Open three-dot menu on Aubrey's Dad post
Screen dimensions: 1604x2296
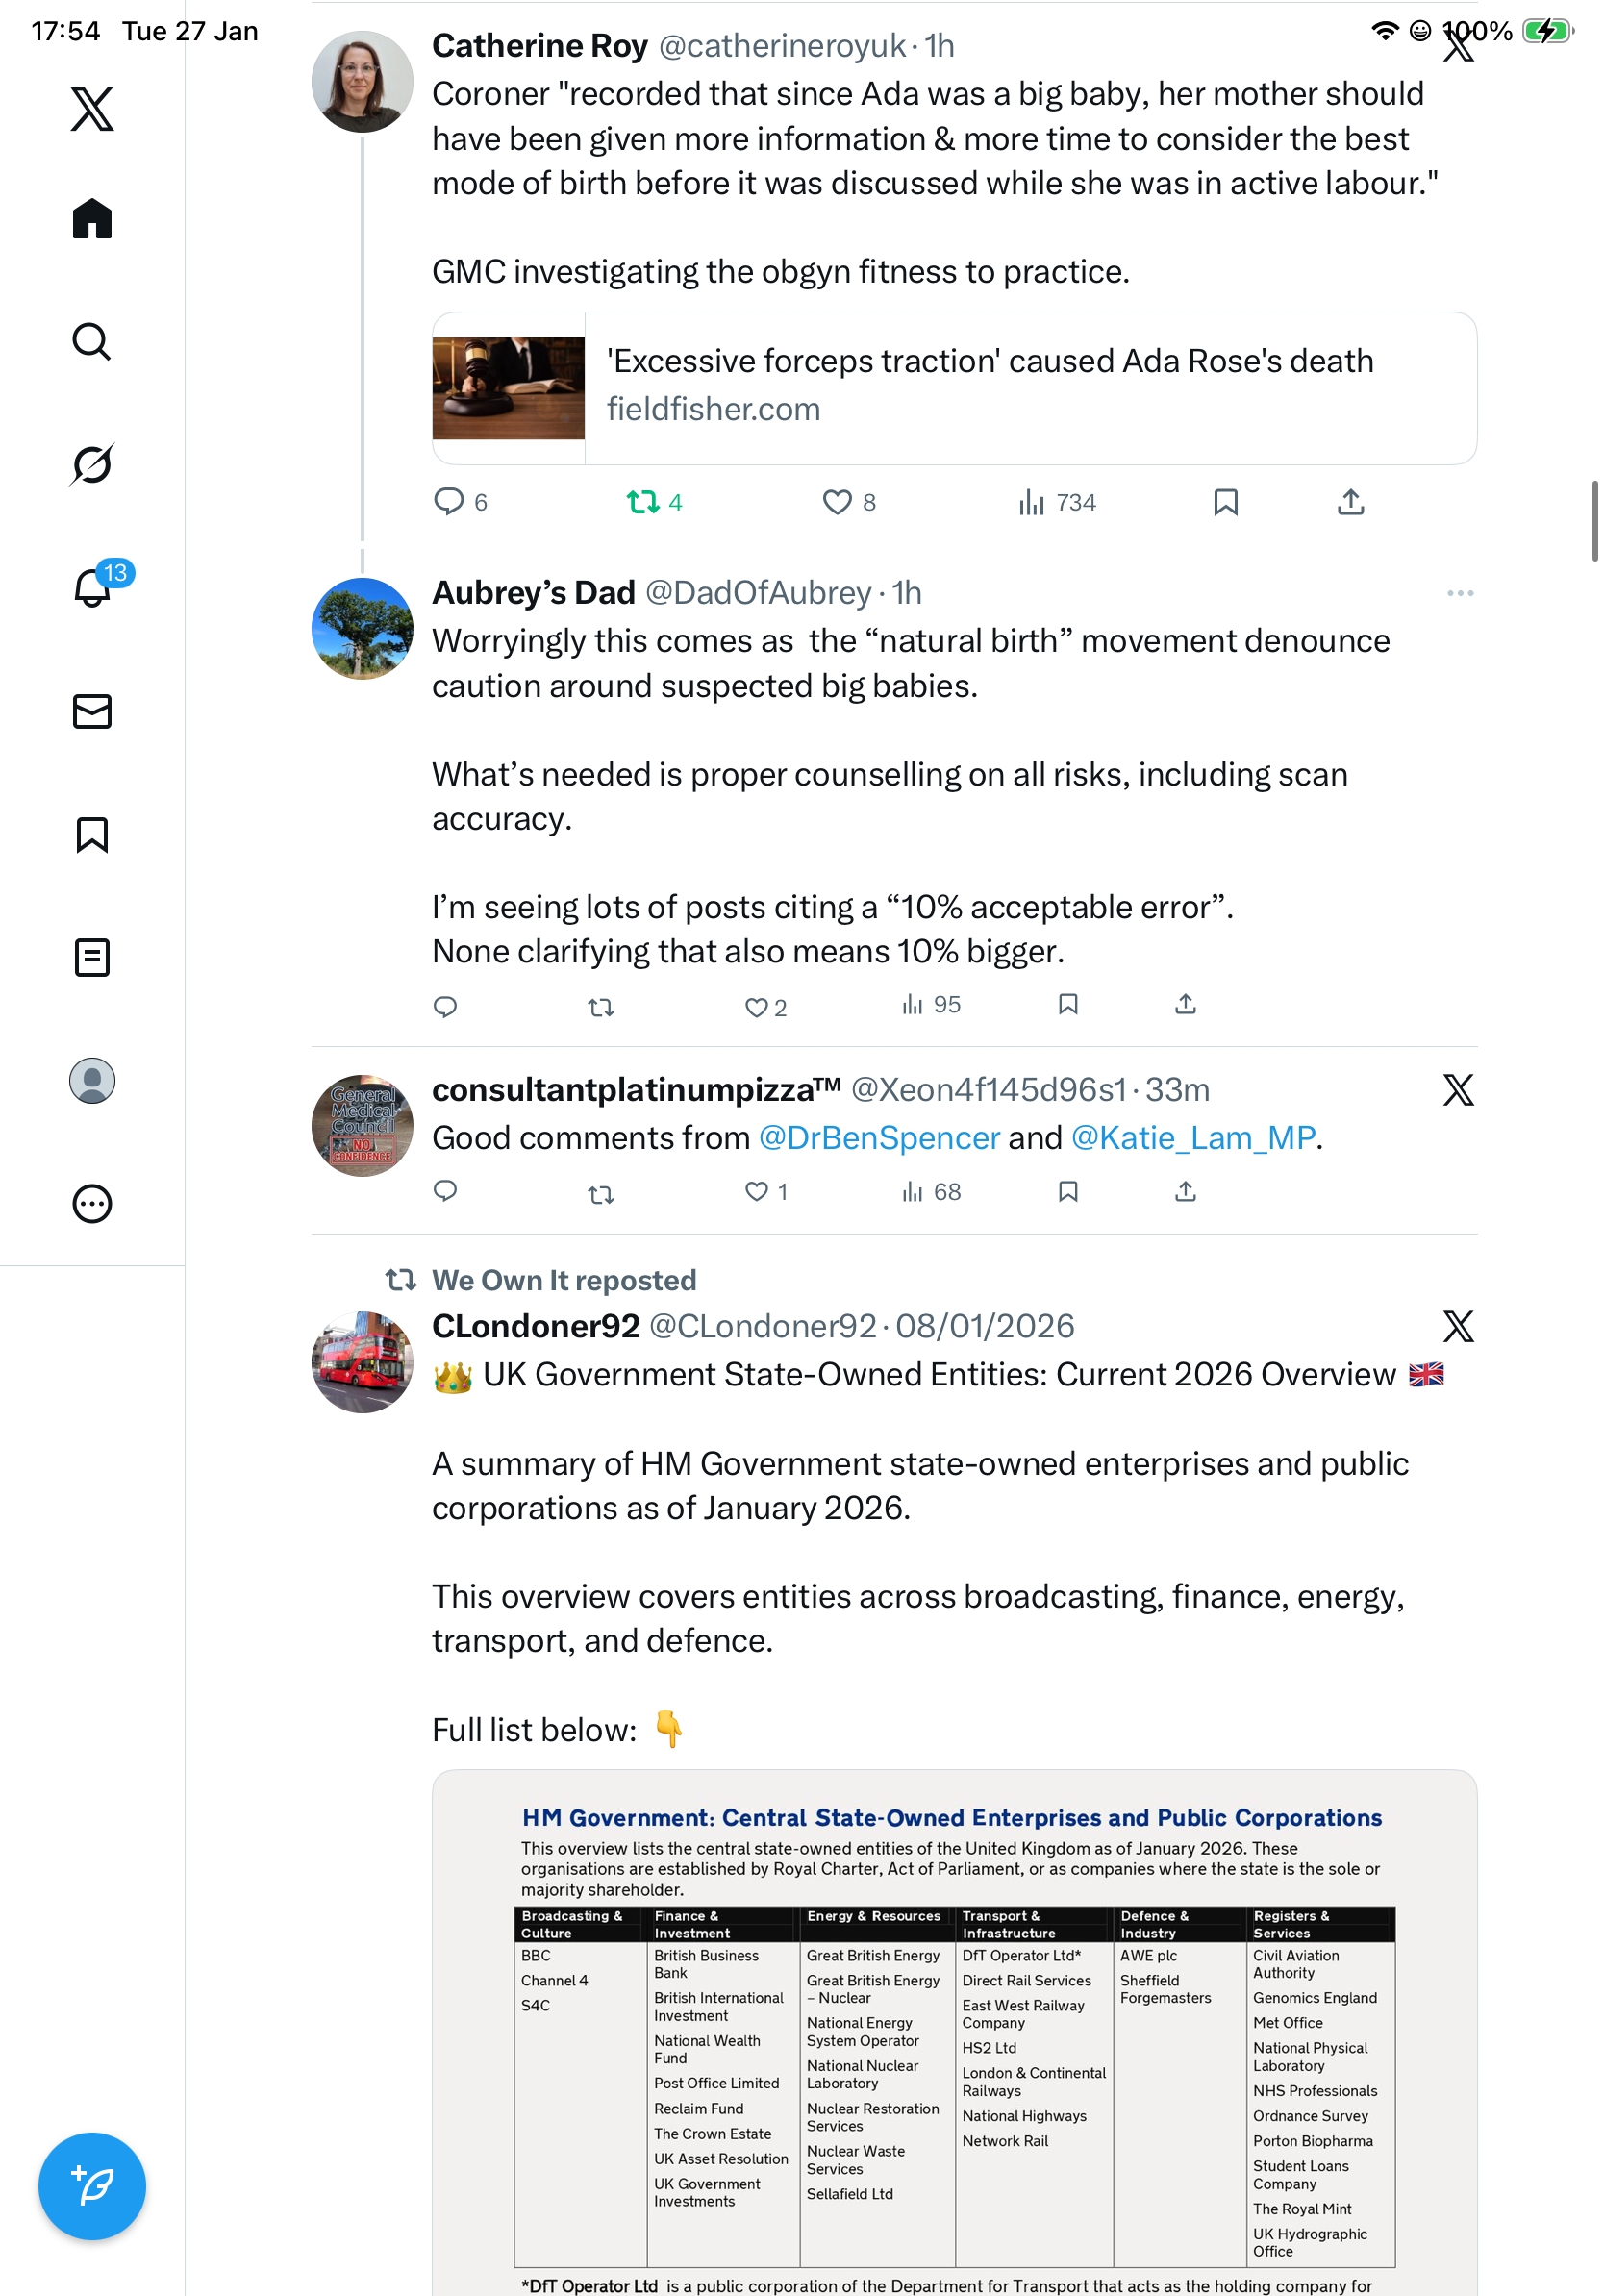[1459, 593]
